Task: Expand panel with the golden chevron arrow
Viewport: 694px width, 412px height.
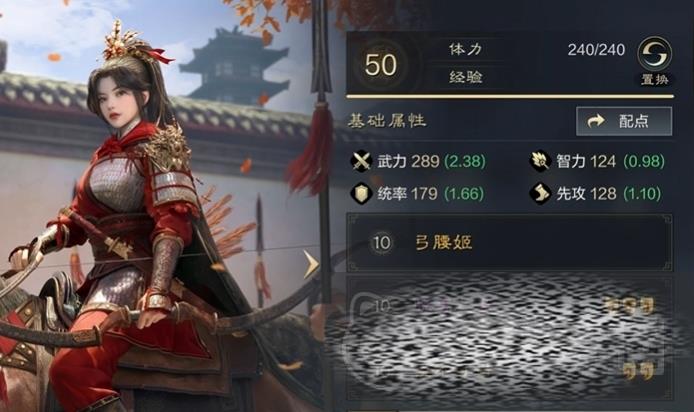Action: click(311, 264)
